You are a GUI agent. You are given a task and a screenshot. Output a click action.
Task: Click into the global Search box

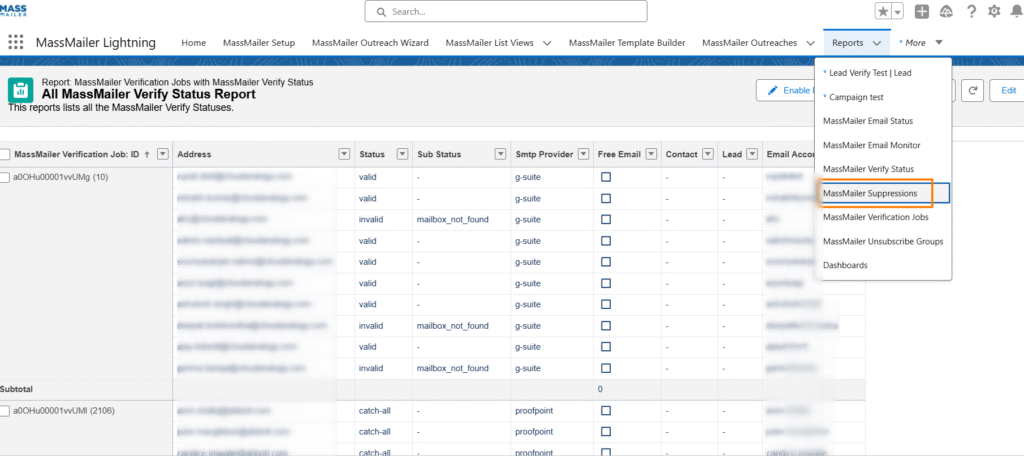click(505, 11)
